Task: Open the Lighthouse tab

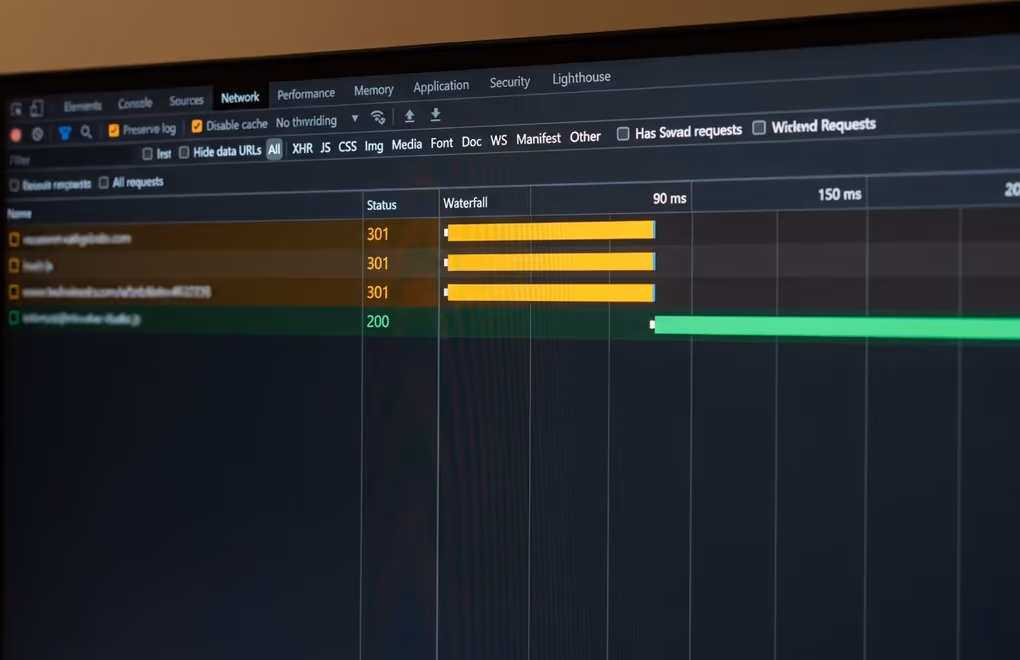Action: (x=582, y=77)
